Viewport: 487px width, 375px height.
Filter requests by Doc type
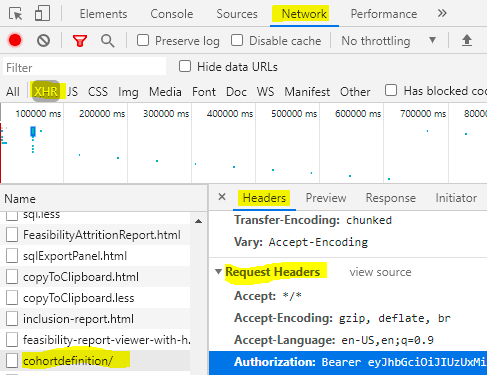236,91
